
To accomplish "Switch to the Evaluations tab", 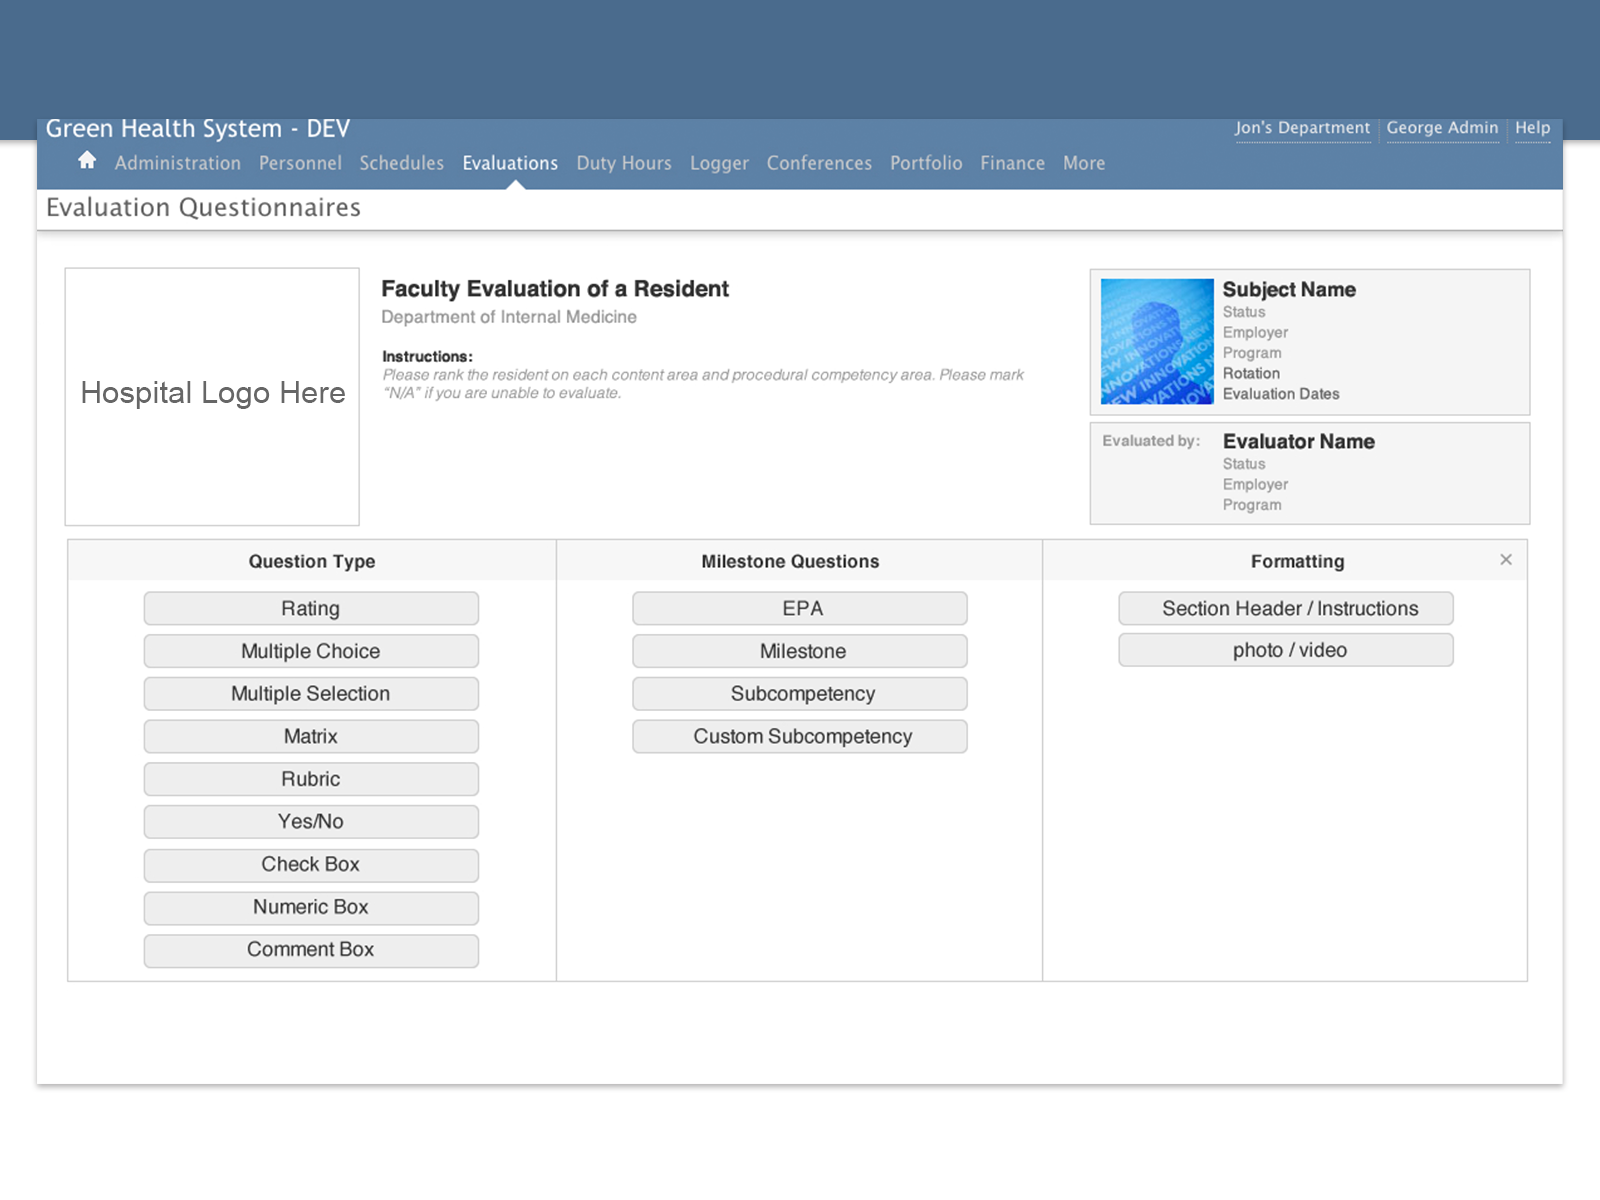I will pos(510,163).
